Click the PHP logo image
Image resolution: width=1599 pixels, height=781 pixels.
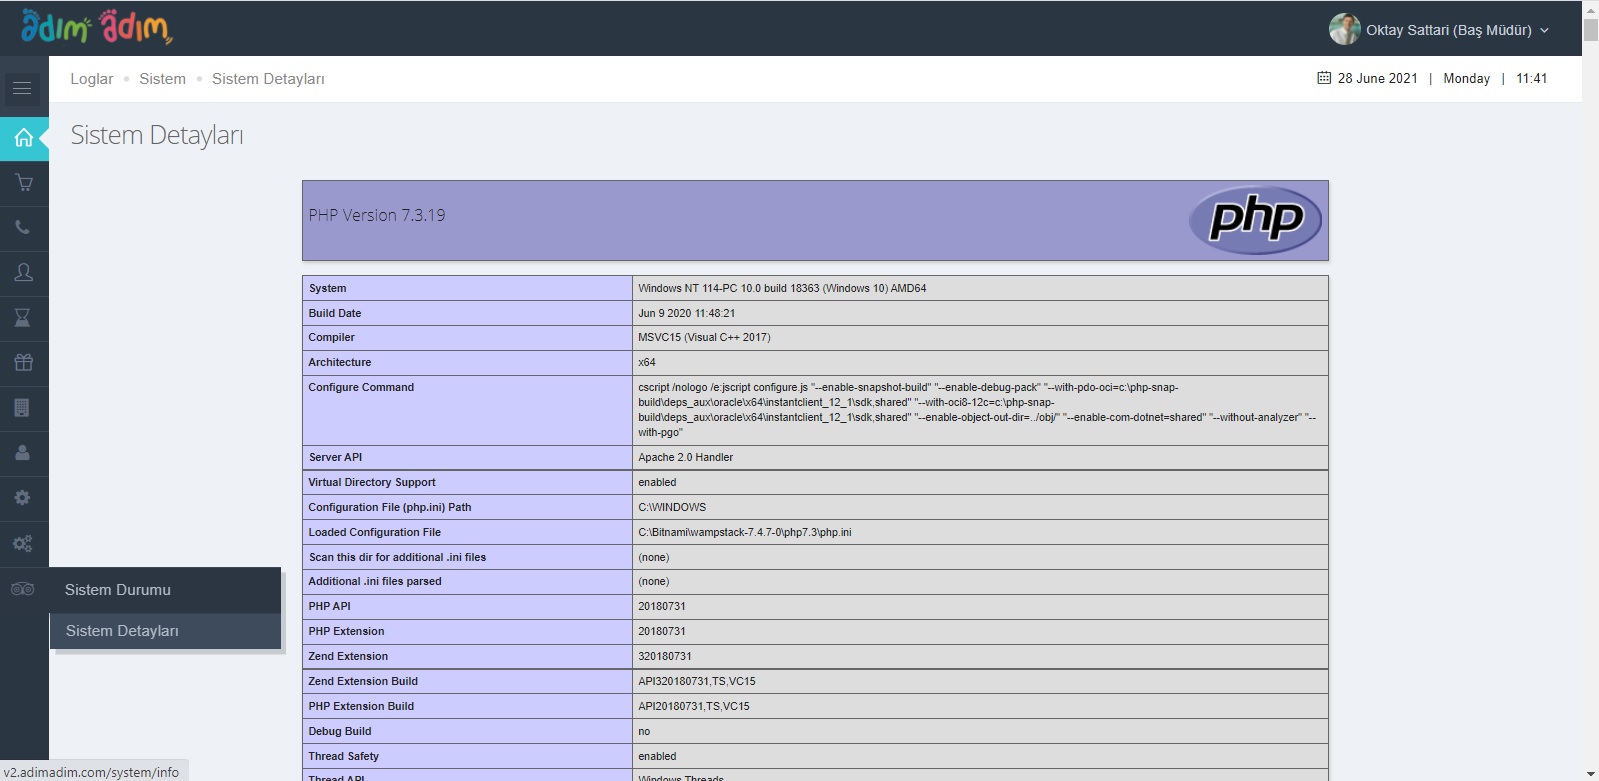pyautogui.click(x=1255, y=220)
